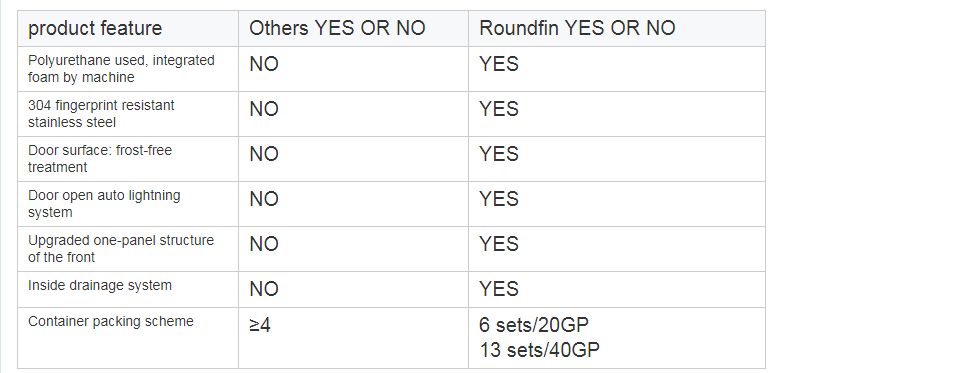Click the 'Roundfin YES OR NO' header

[x=616, y=28]
